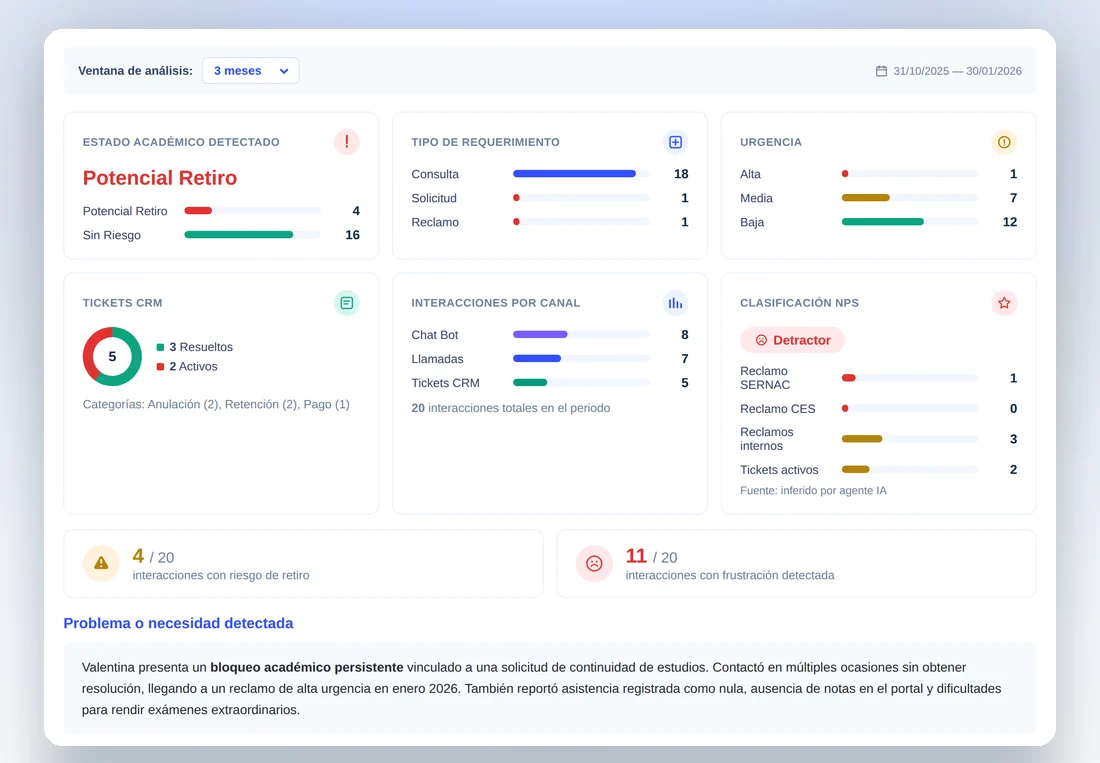
Task: Click the blue plus icon in Tipo de Requerimiento
Action: click(x=676, y=142)
